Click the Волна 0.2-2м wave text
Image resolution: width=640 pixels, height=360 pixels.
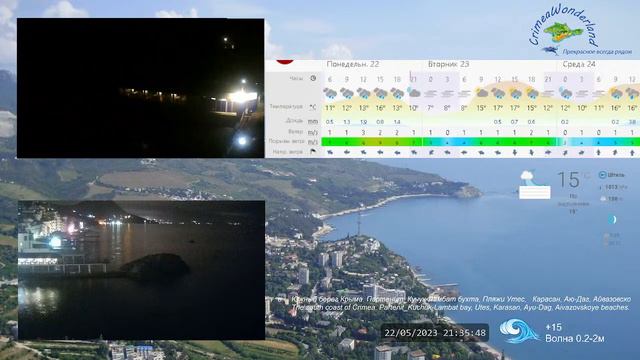coord(575,338)
